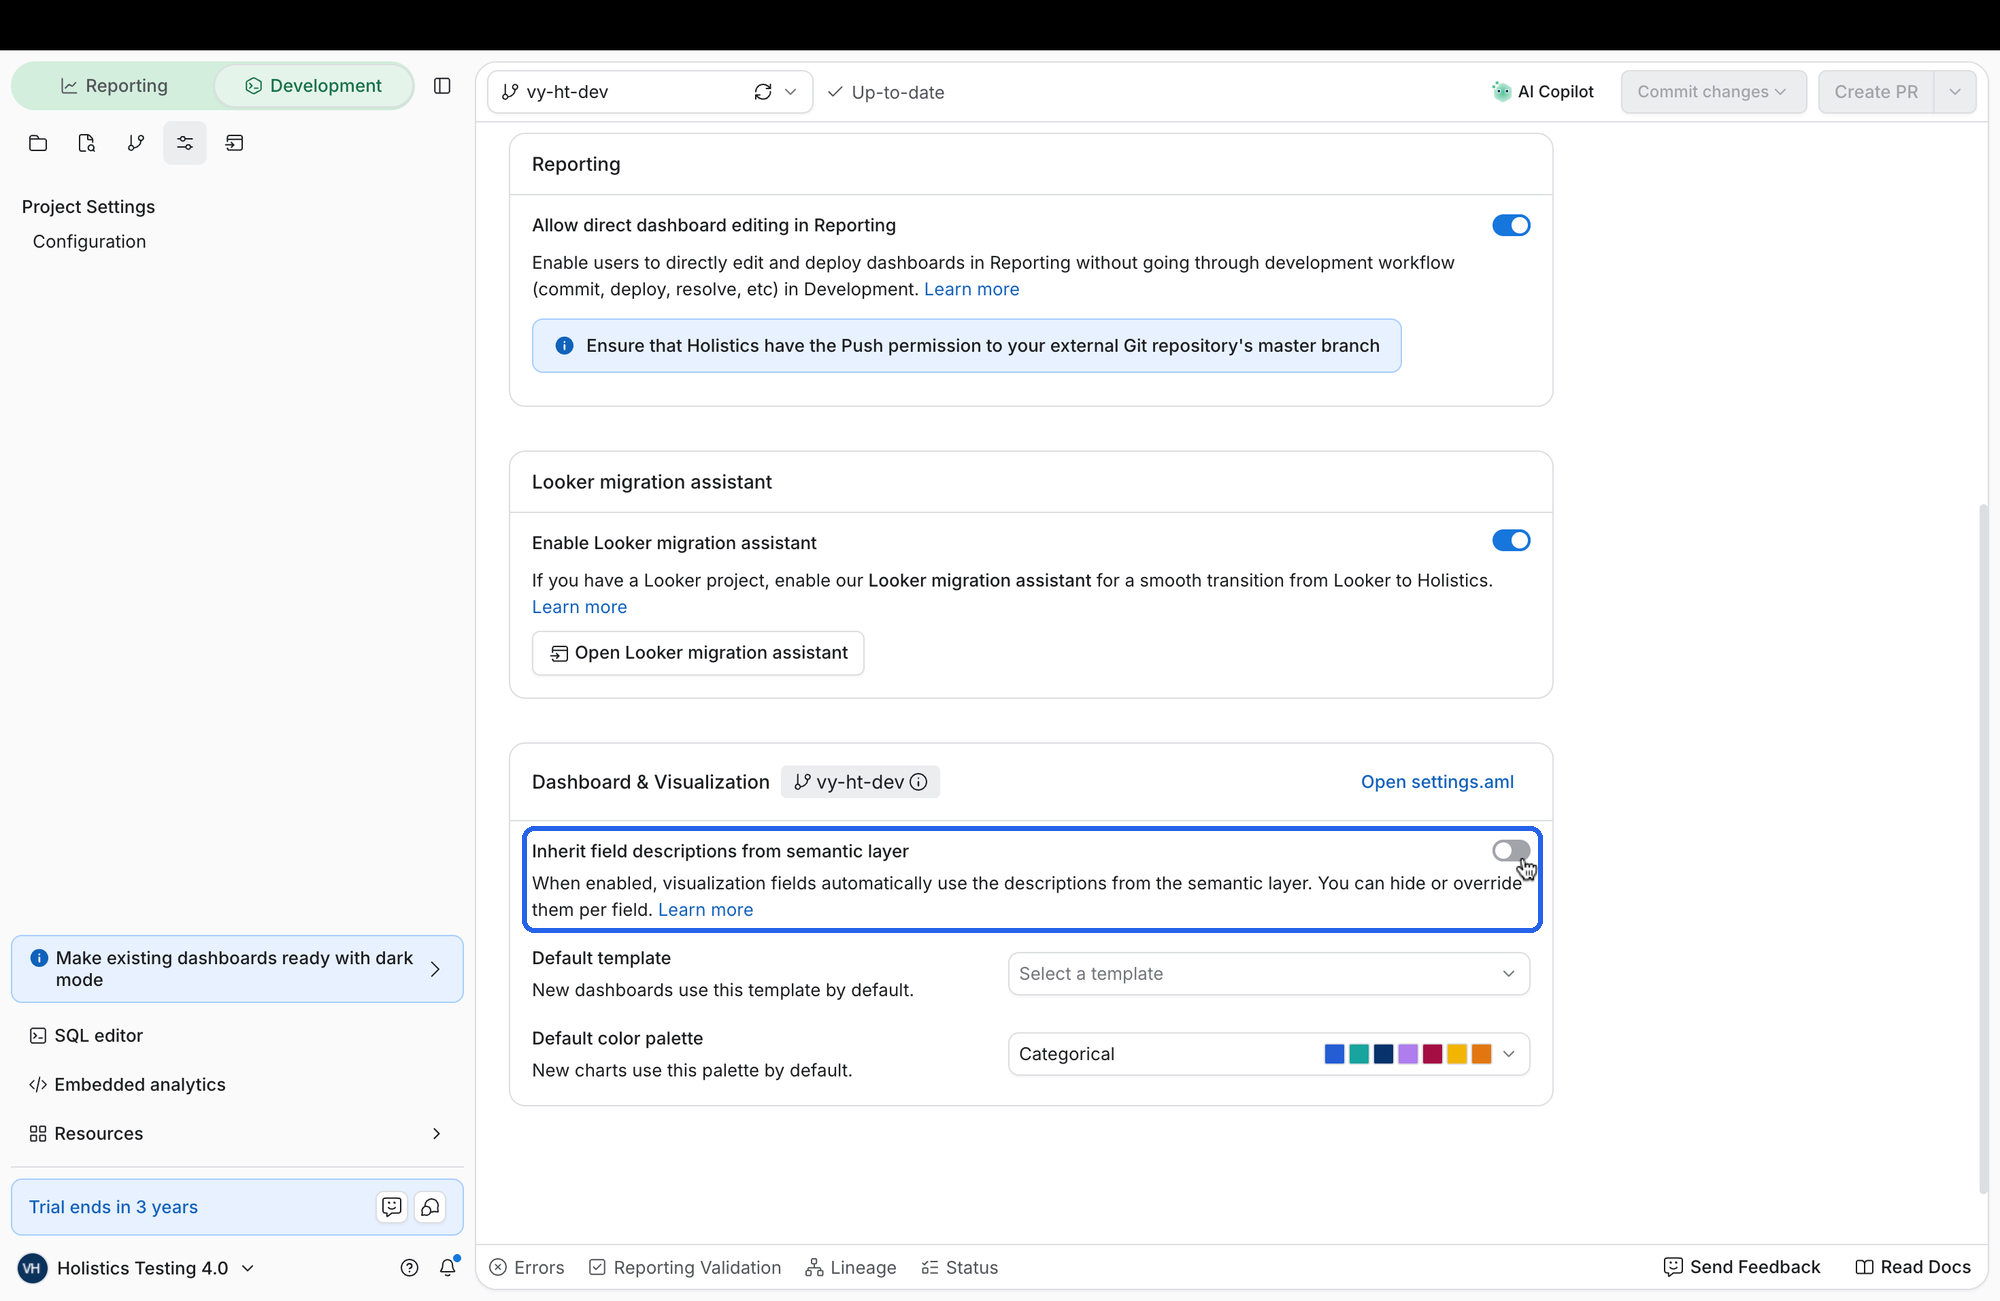Enable inherit field descriptions toggle
Viewport: 2000px width, 1301px height.
pos(1511,851)
